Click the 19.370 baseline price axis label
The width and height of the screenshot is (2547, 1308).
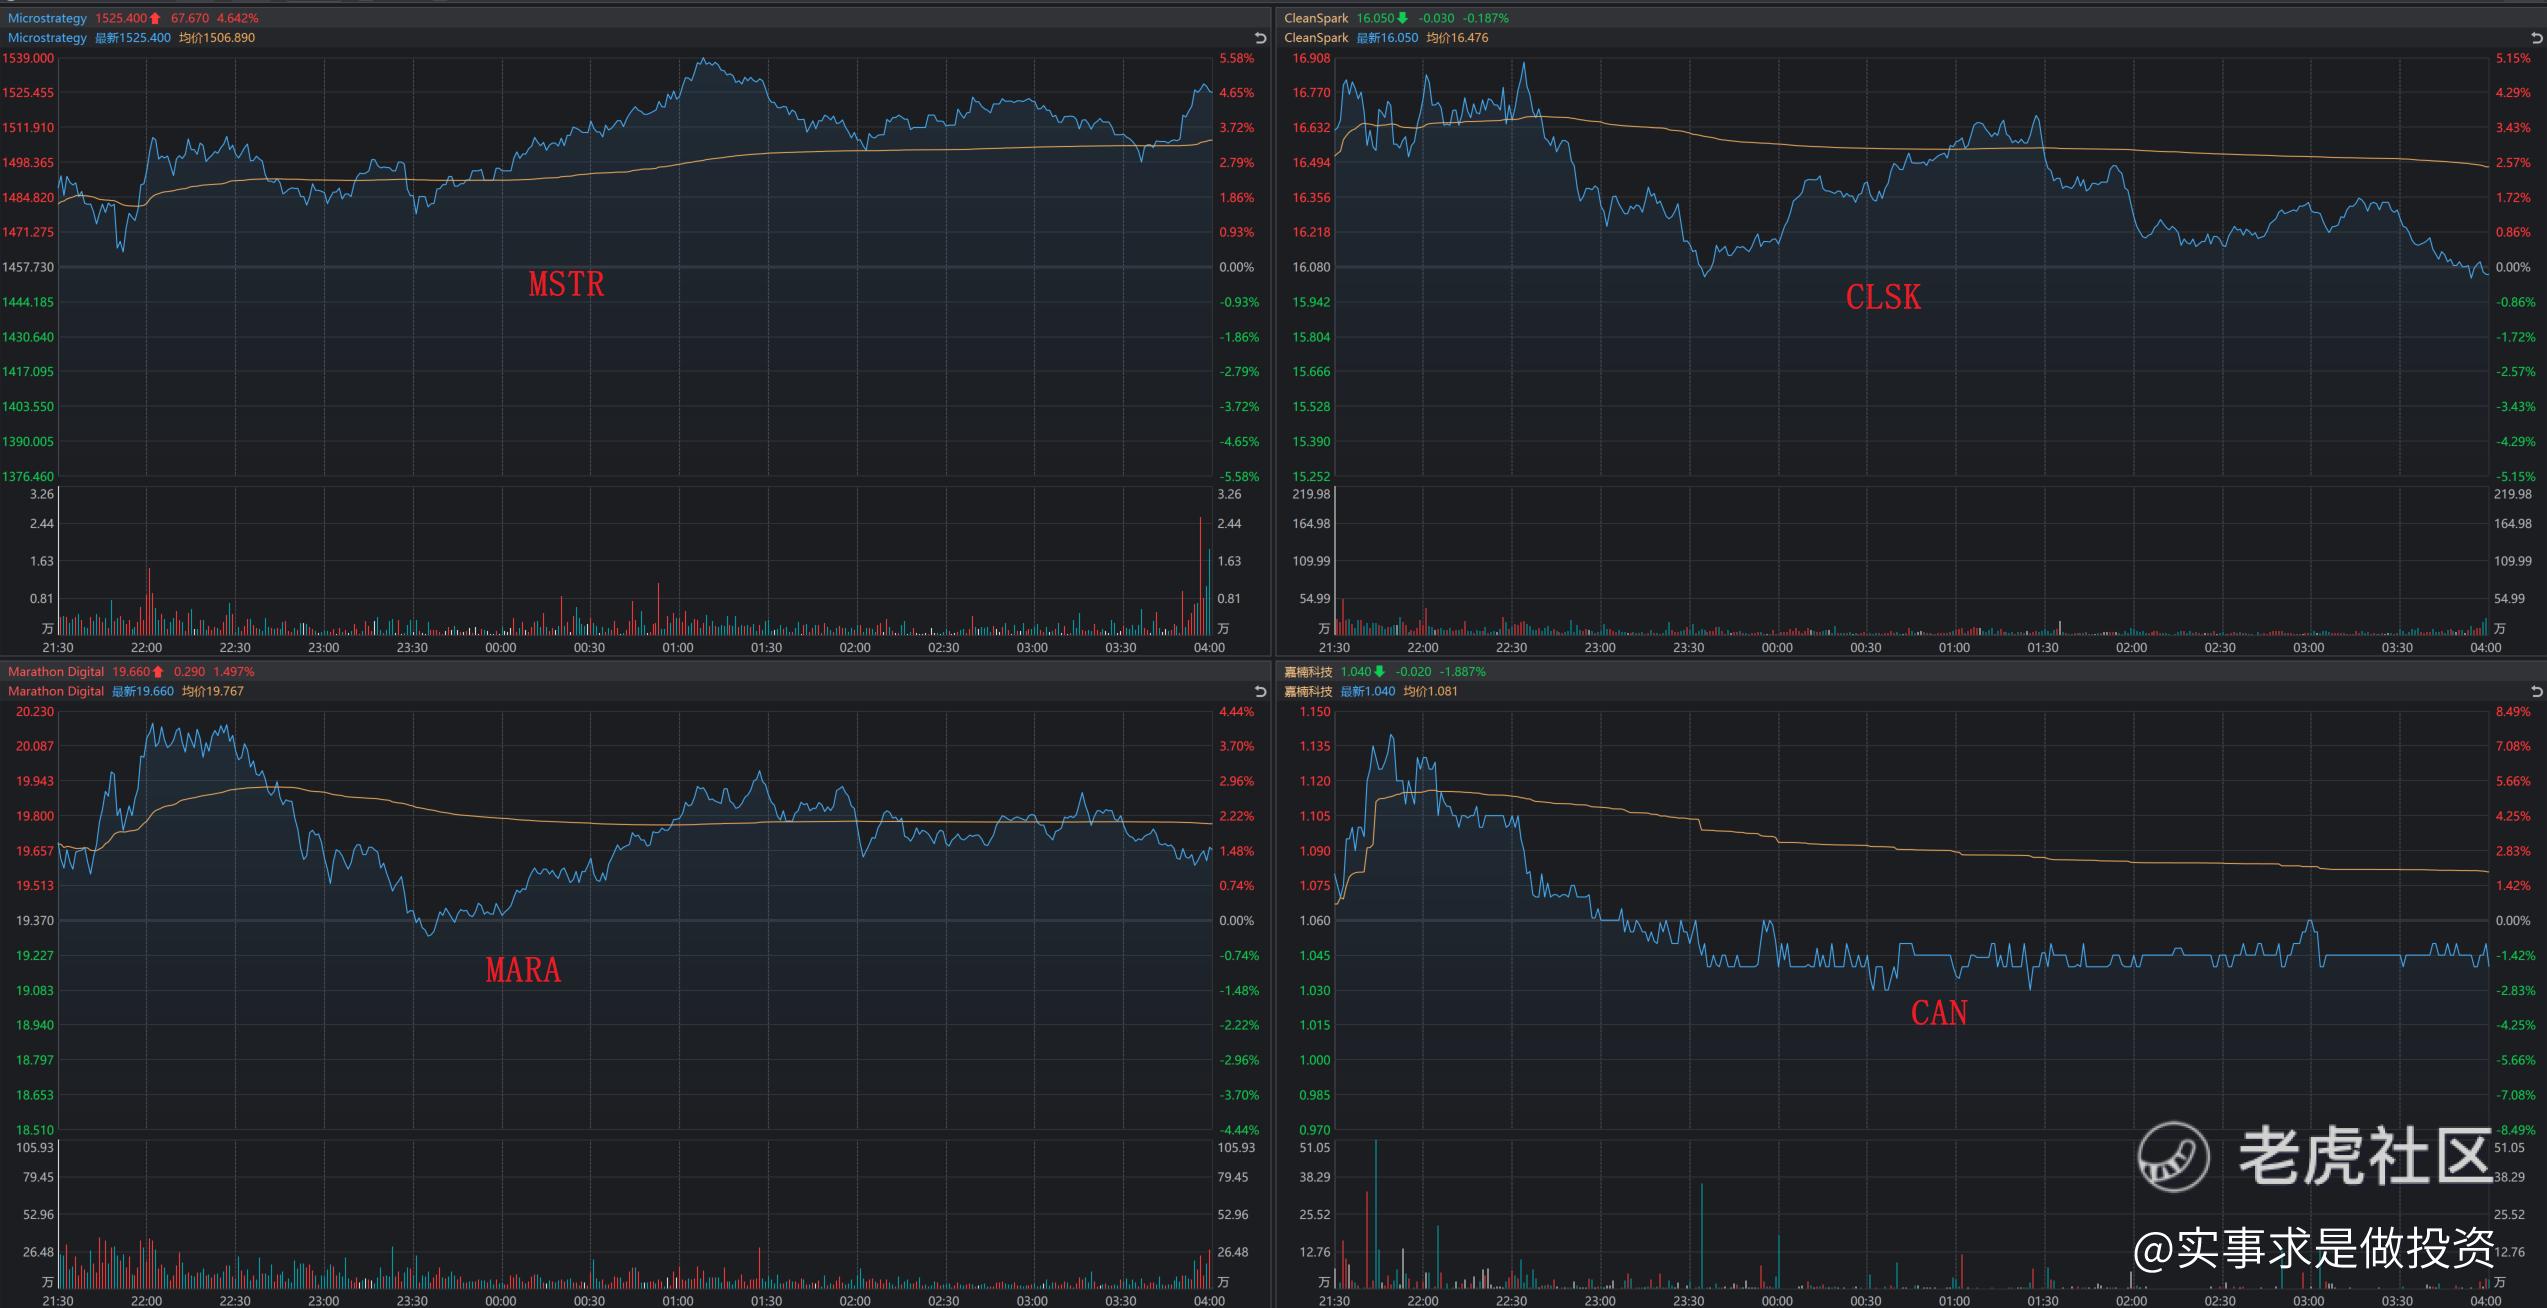click(x=35, y=920)
